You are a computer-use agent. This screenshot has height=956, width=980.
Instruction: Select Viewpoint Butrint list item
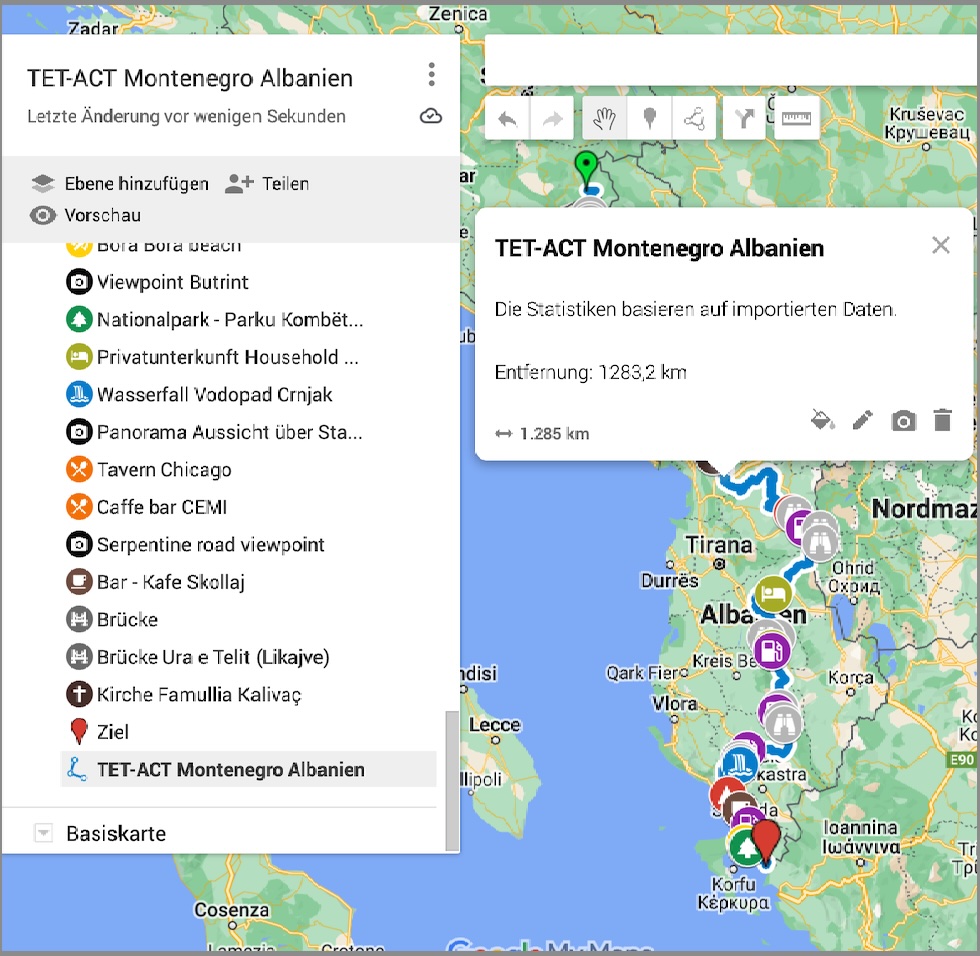click(250, 282)
